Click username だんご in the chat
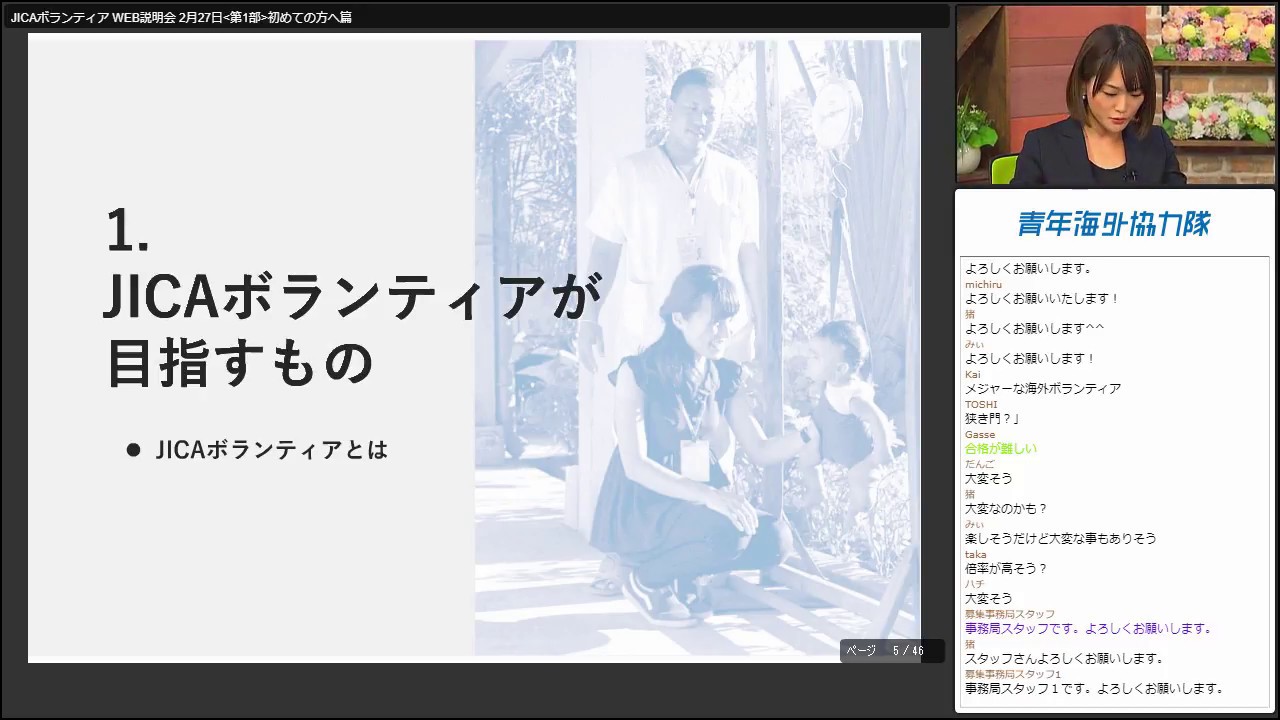The width and height of the screenshot is (1280, 720). 980,464
